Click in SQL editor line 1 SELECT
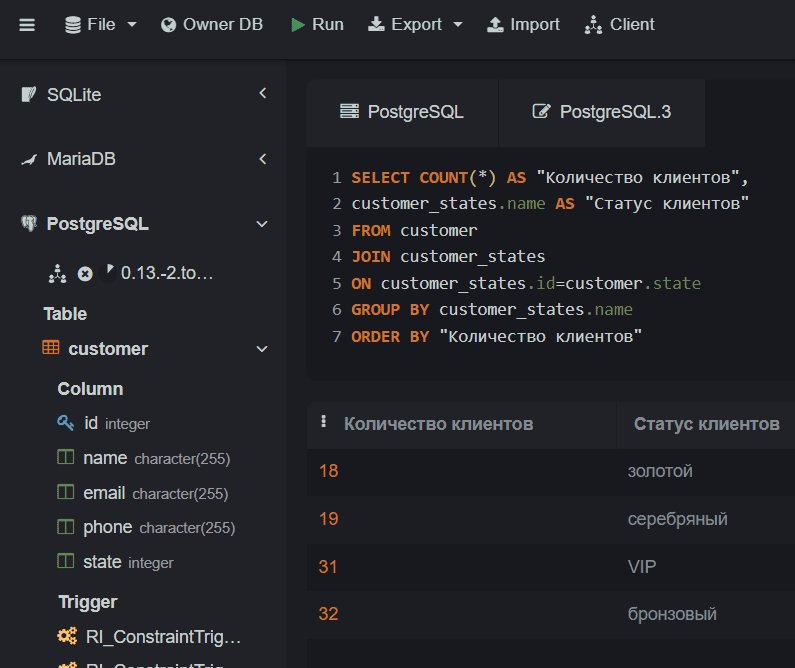 [380, 178]
